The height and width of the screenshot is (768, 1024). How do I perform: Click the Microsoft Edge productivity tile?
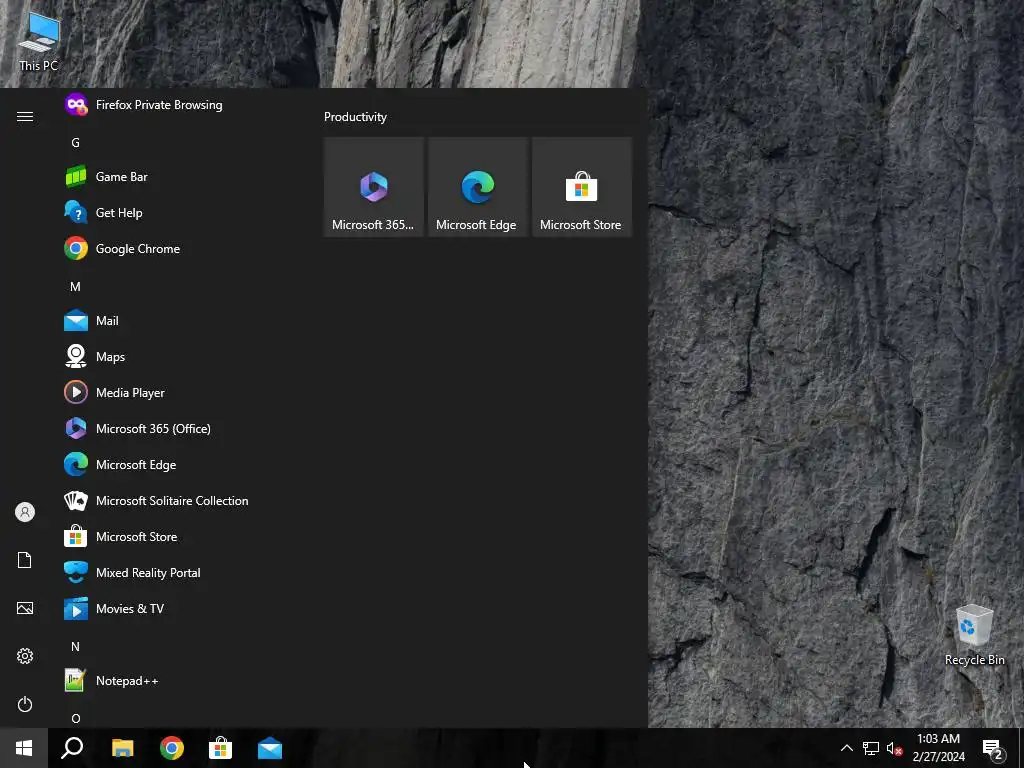tap(478, 187)
